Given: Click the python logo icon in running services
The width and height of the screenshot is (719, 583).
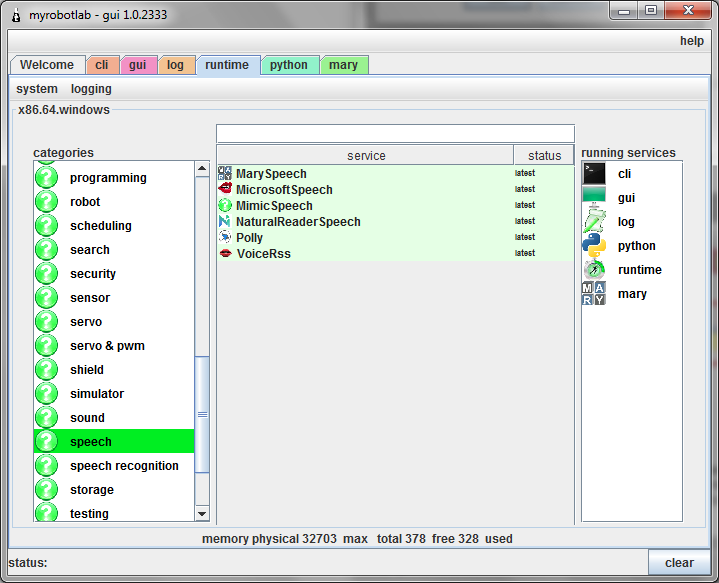Looking at the screenshot, I should tap(594, 245).
